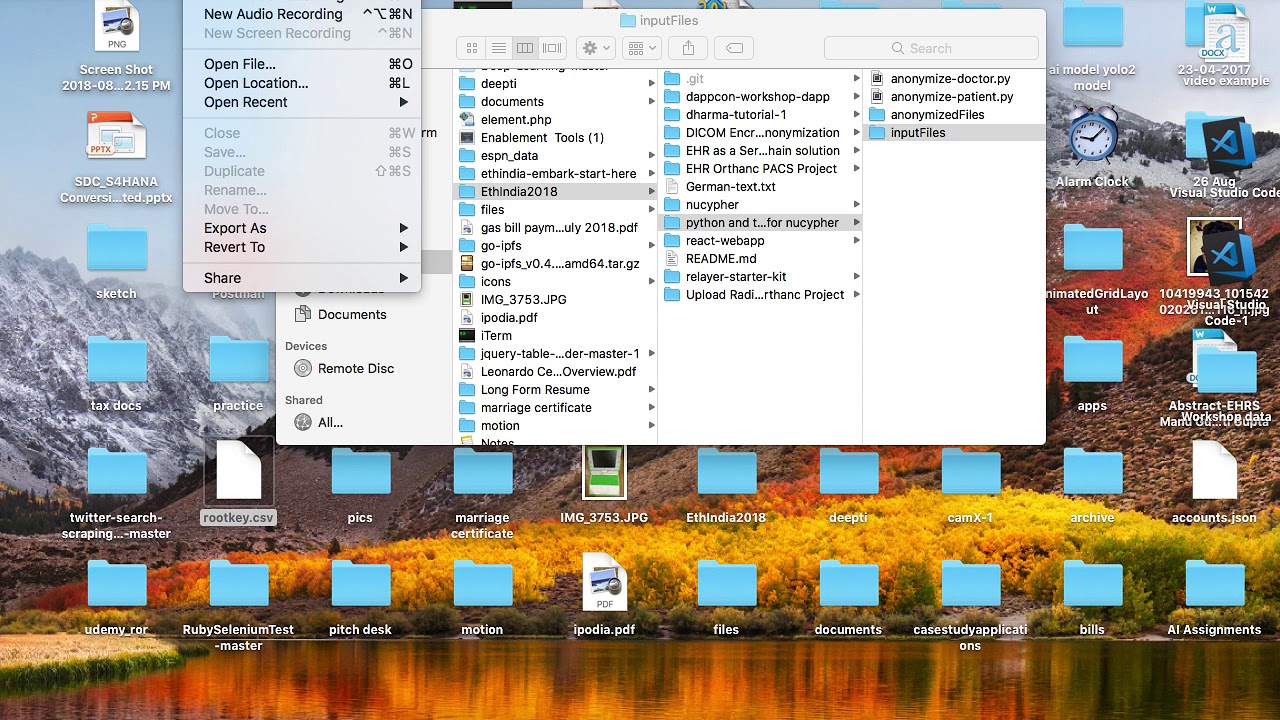Select anonymize-doctor.py file
Image resolution: width=1280 pixels, height=720 pixels.
[949, 78]
